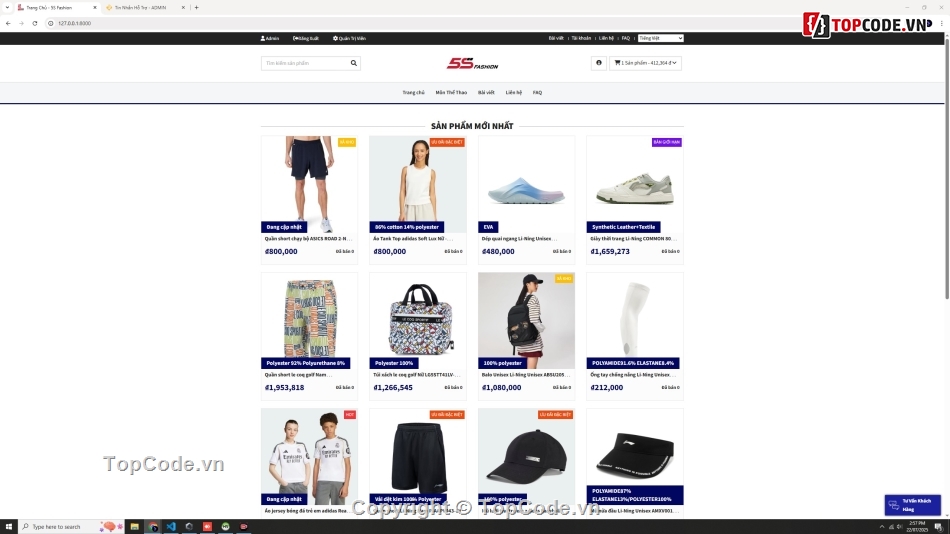Expand the Tiếng Việt language dropdown

660,38
